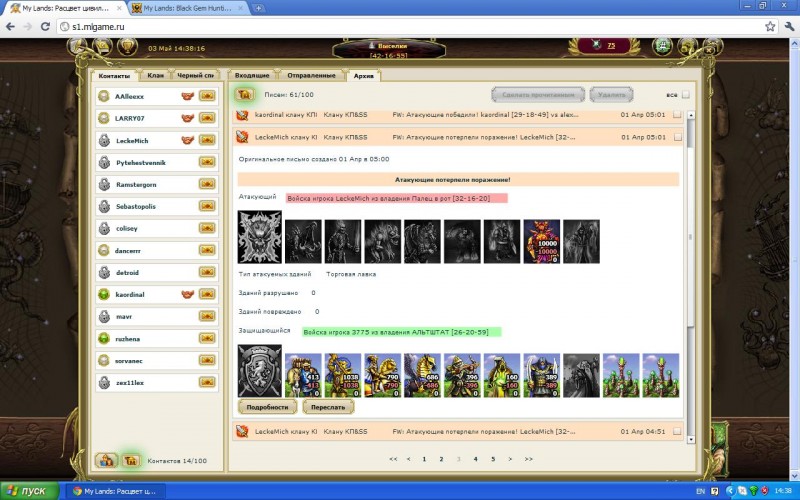Open the Входящие mail tab

(x=252, y=76)
